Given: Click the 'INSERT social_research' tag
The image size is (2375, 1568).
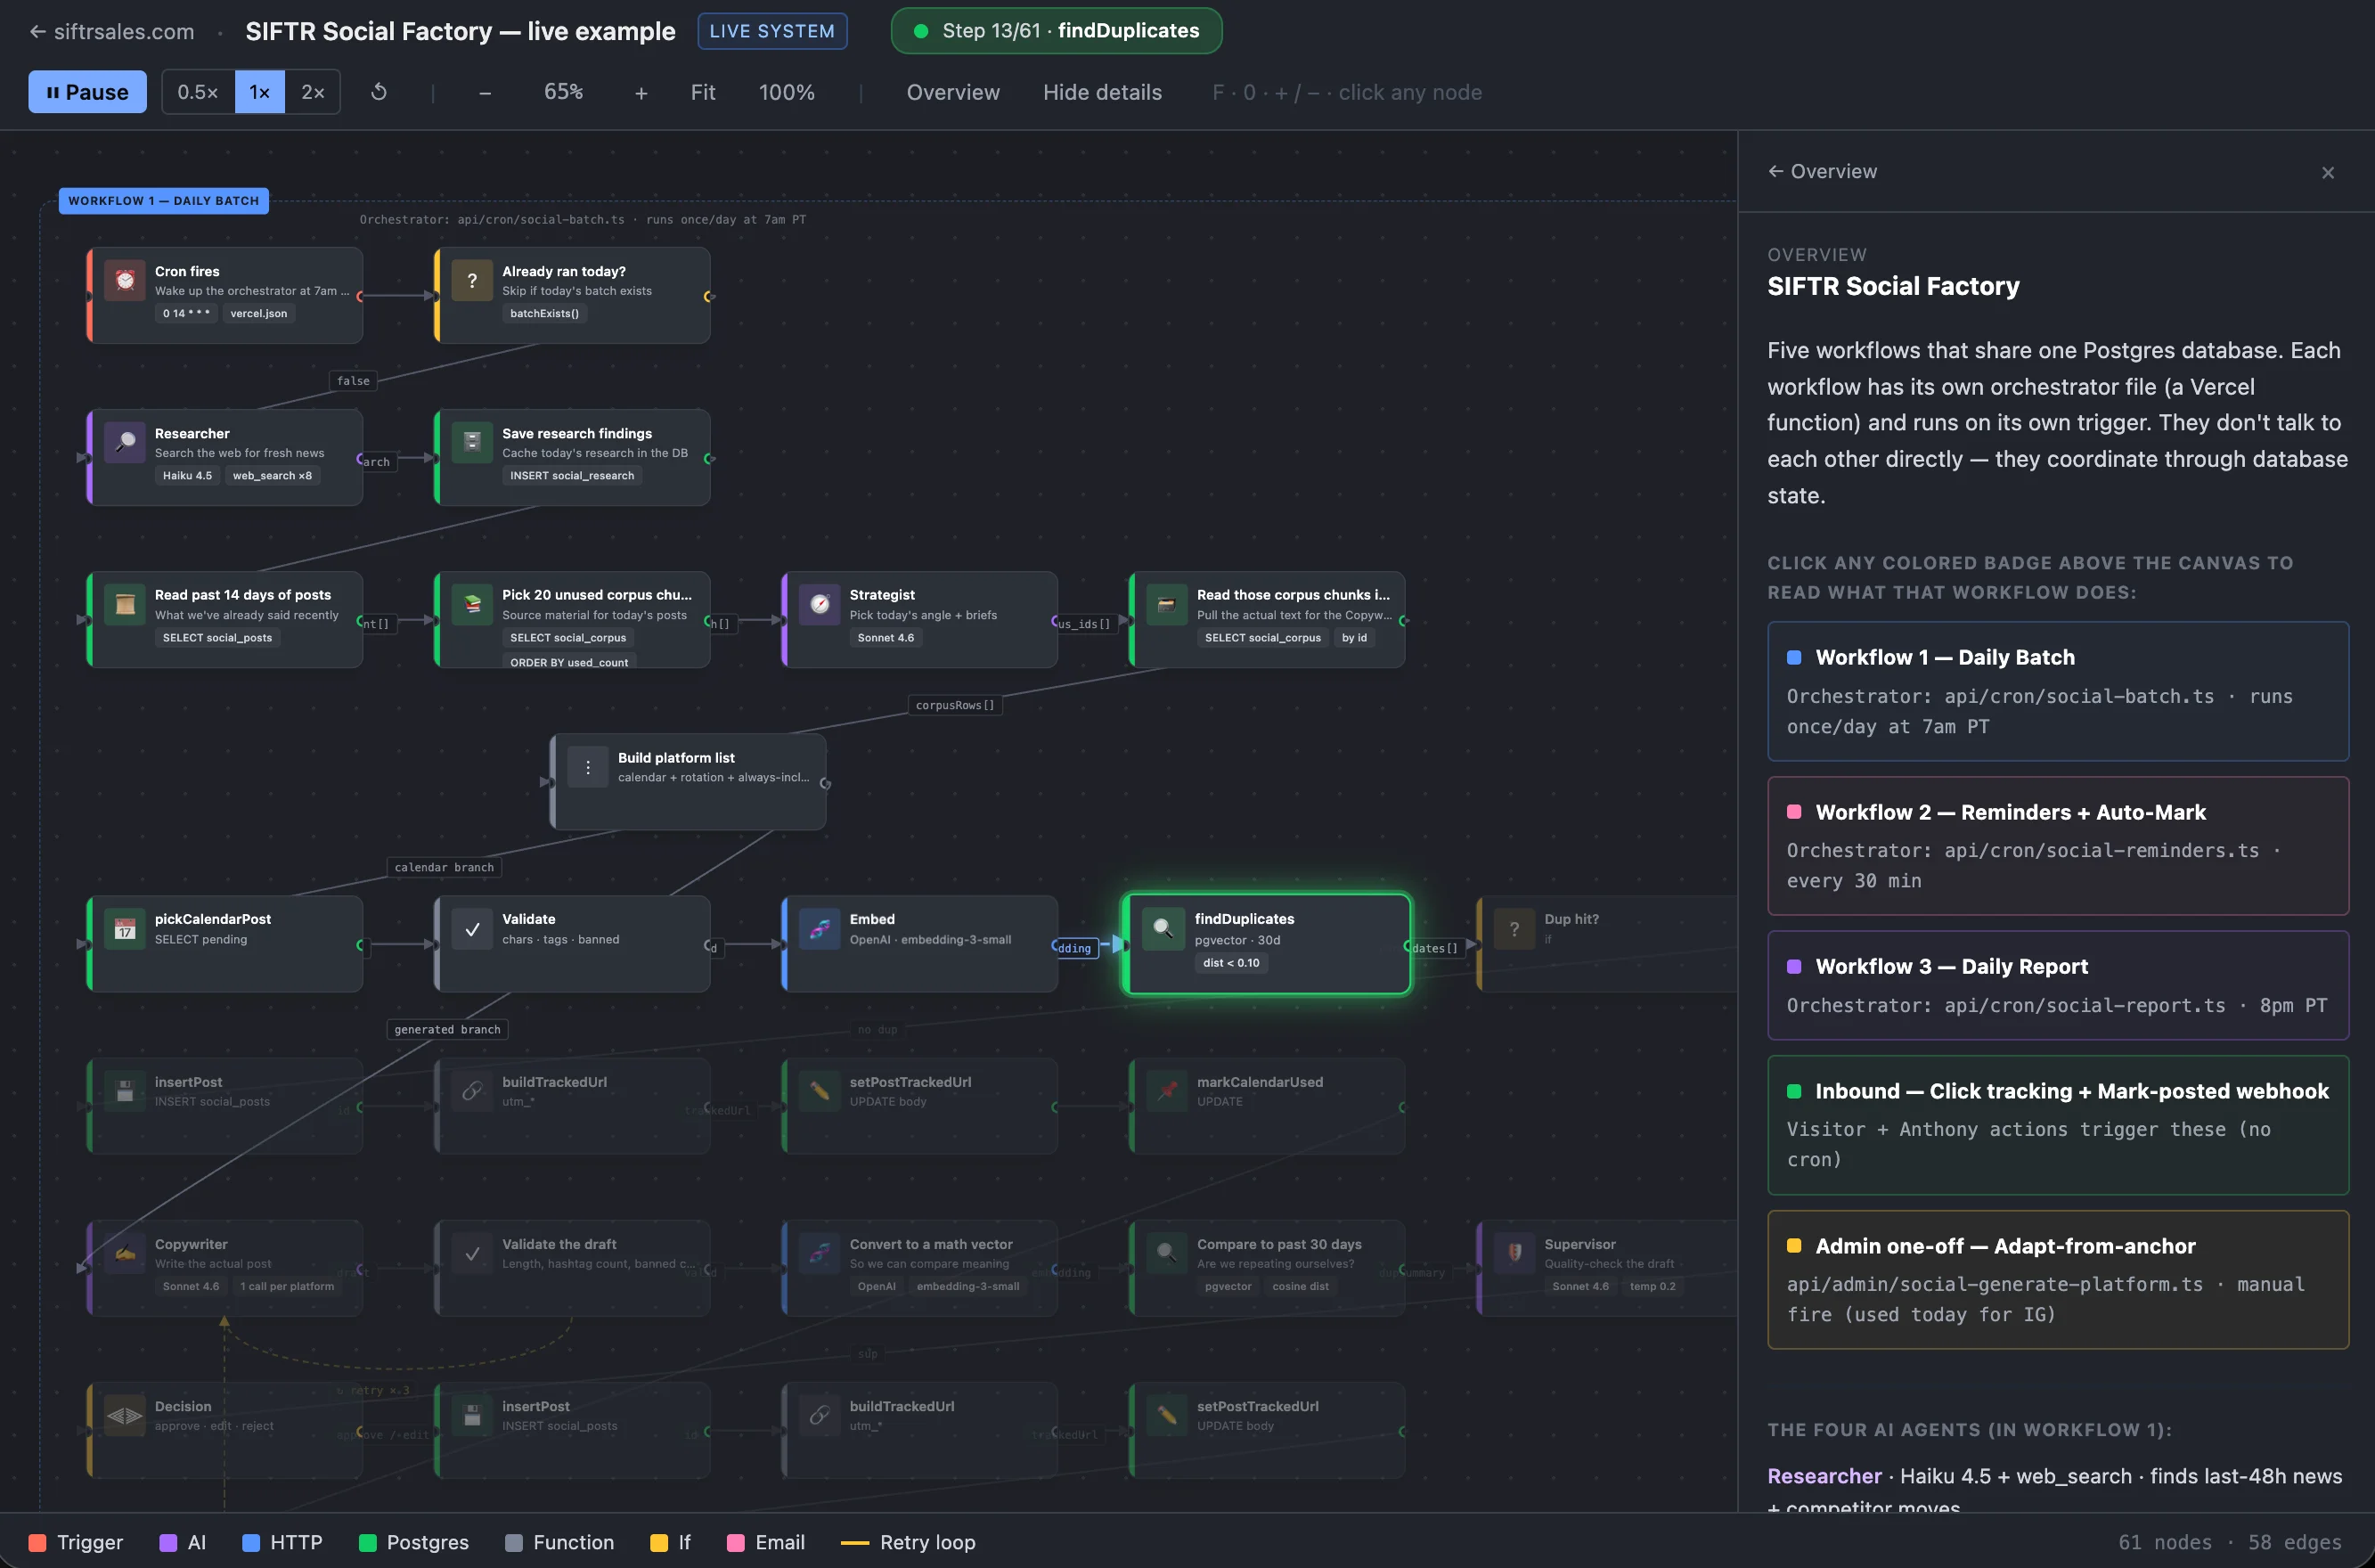Looking at the screenshot, I should coord(572,475).
